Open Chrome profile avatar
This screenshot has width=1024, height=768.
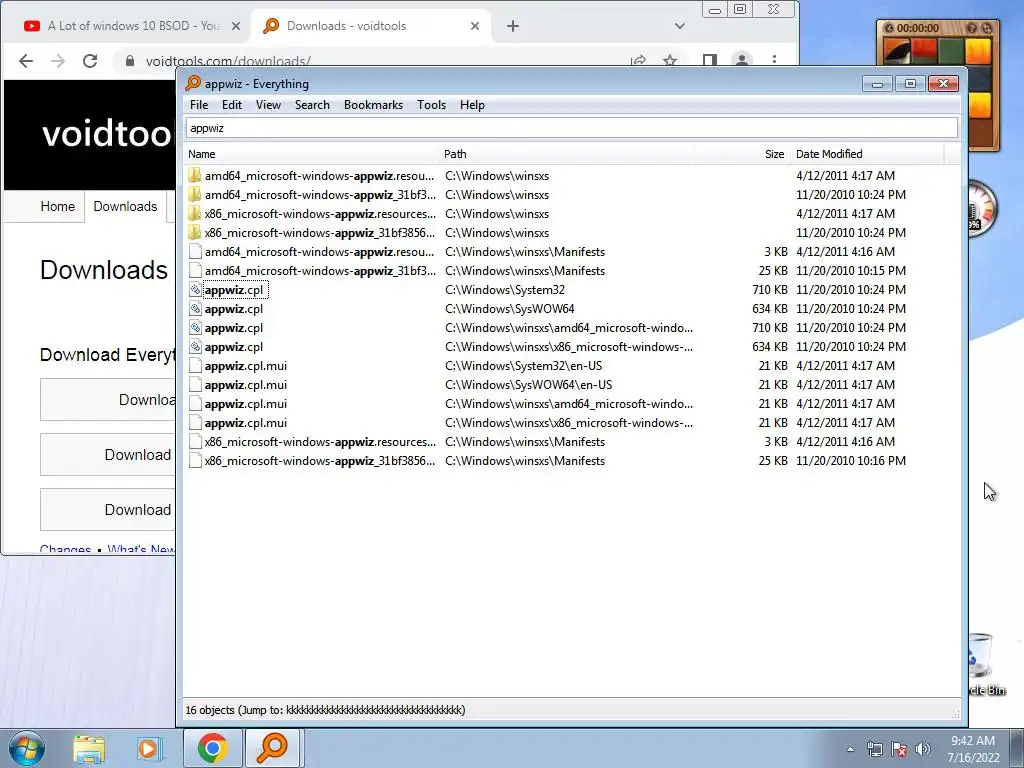tap(742, 61)
